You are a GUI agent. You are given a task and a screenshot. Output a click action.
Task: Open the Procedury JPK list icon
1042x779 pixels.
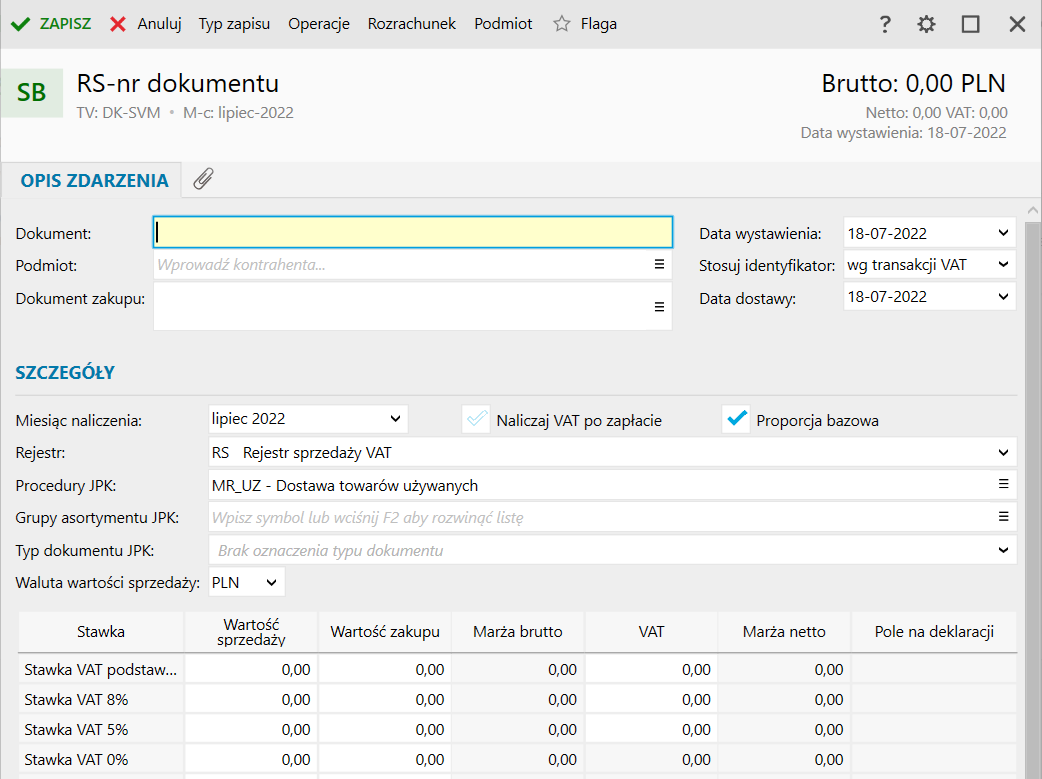(x=1003, y=485)
